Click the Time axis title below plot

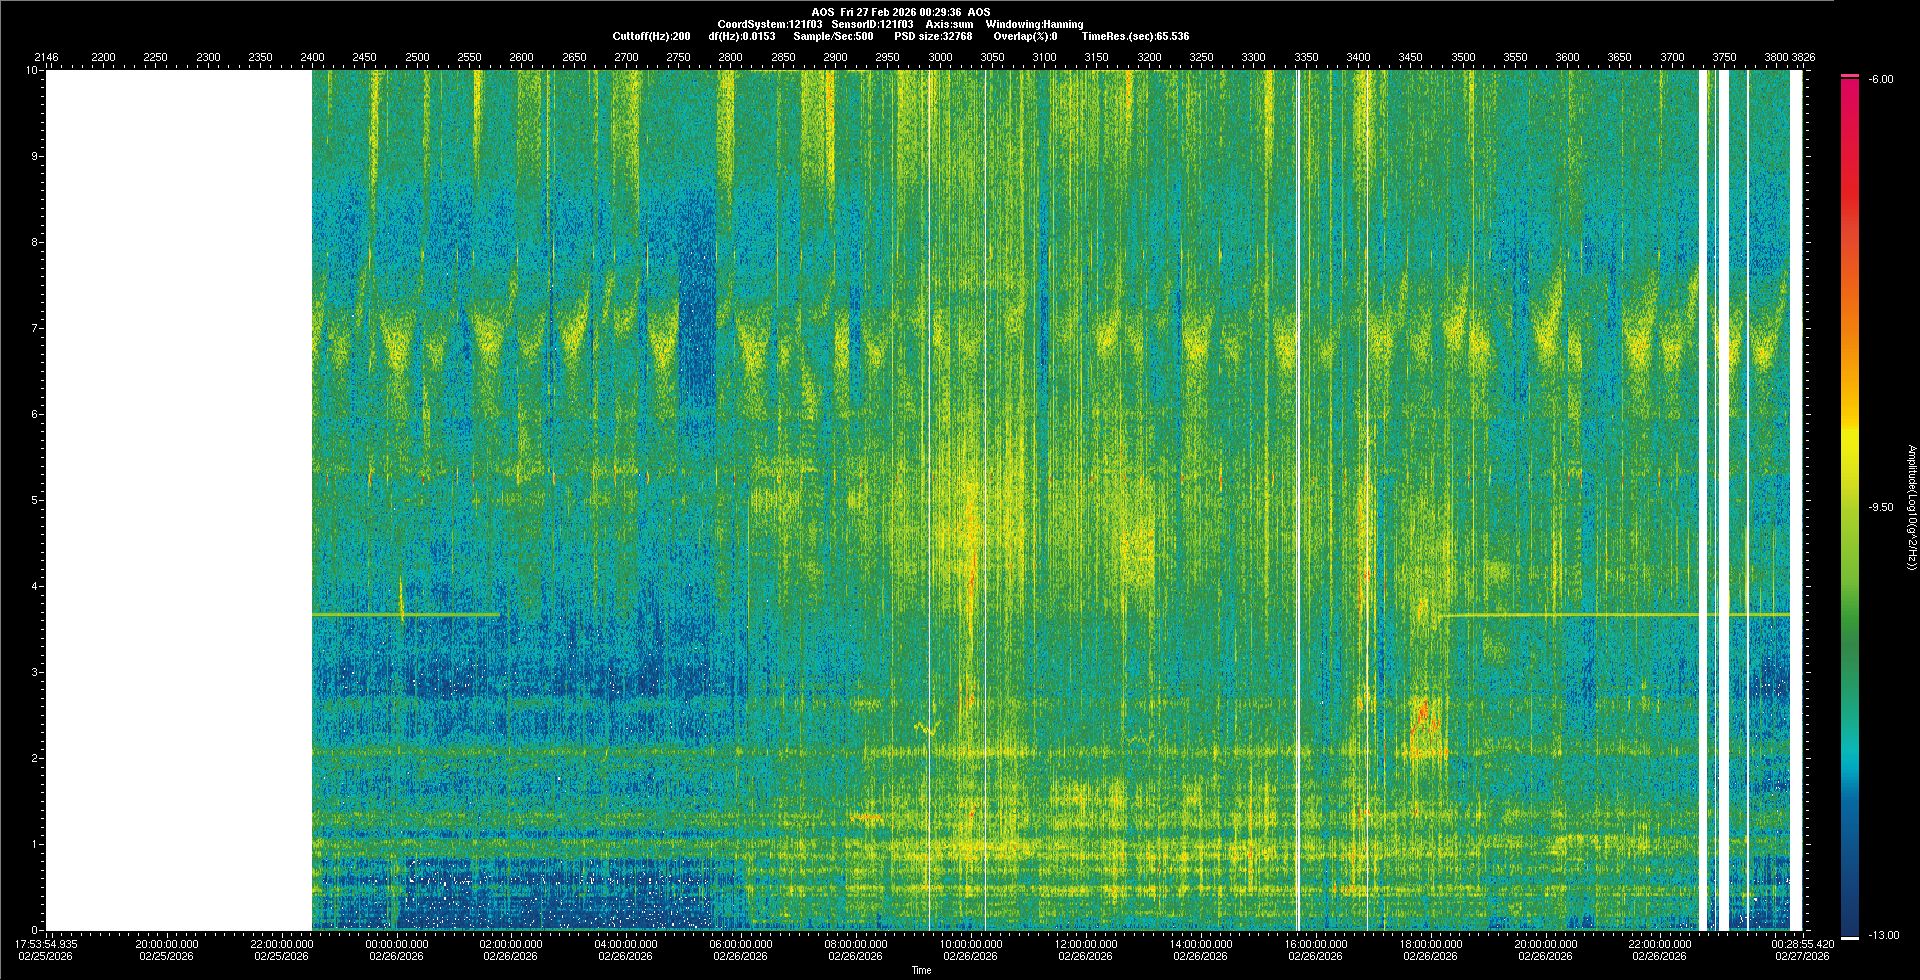(921, 970)
